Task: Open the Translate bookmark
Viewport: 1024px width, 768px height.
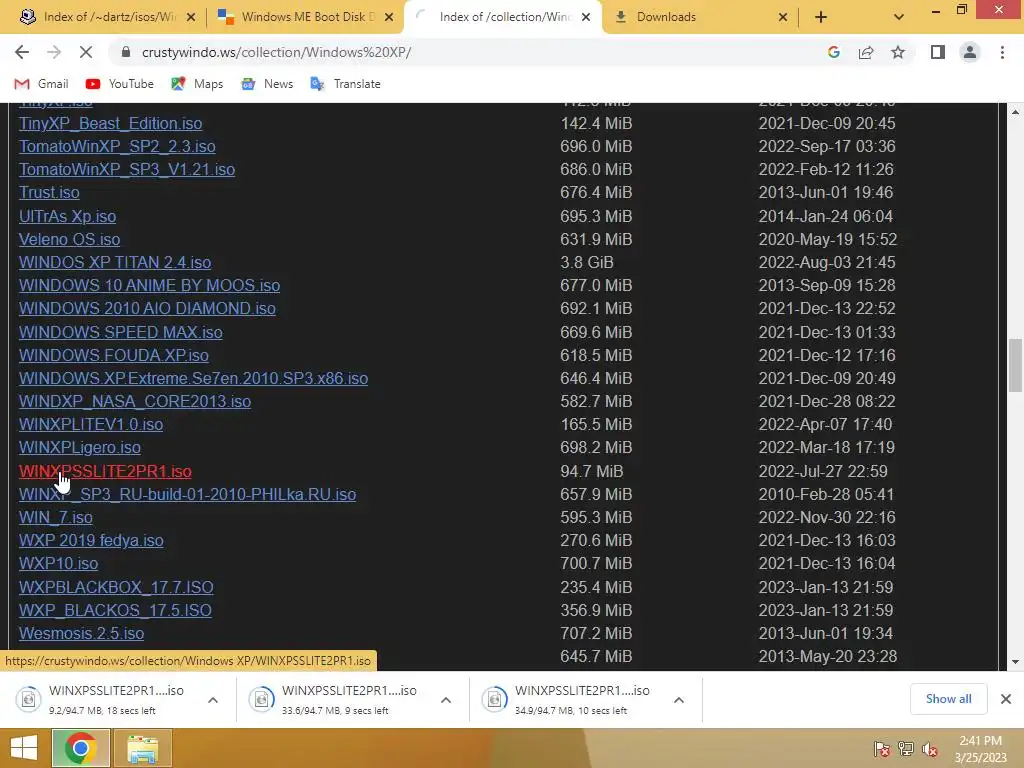Action: pos(345,84)
